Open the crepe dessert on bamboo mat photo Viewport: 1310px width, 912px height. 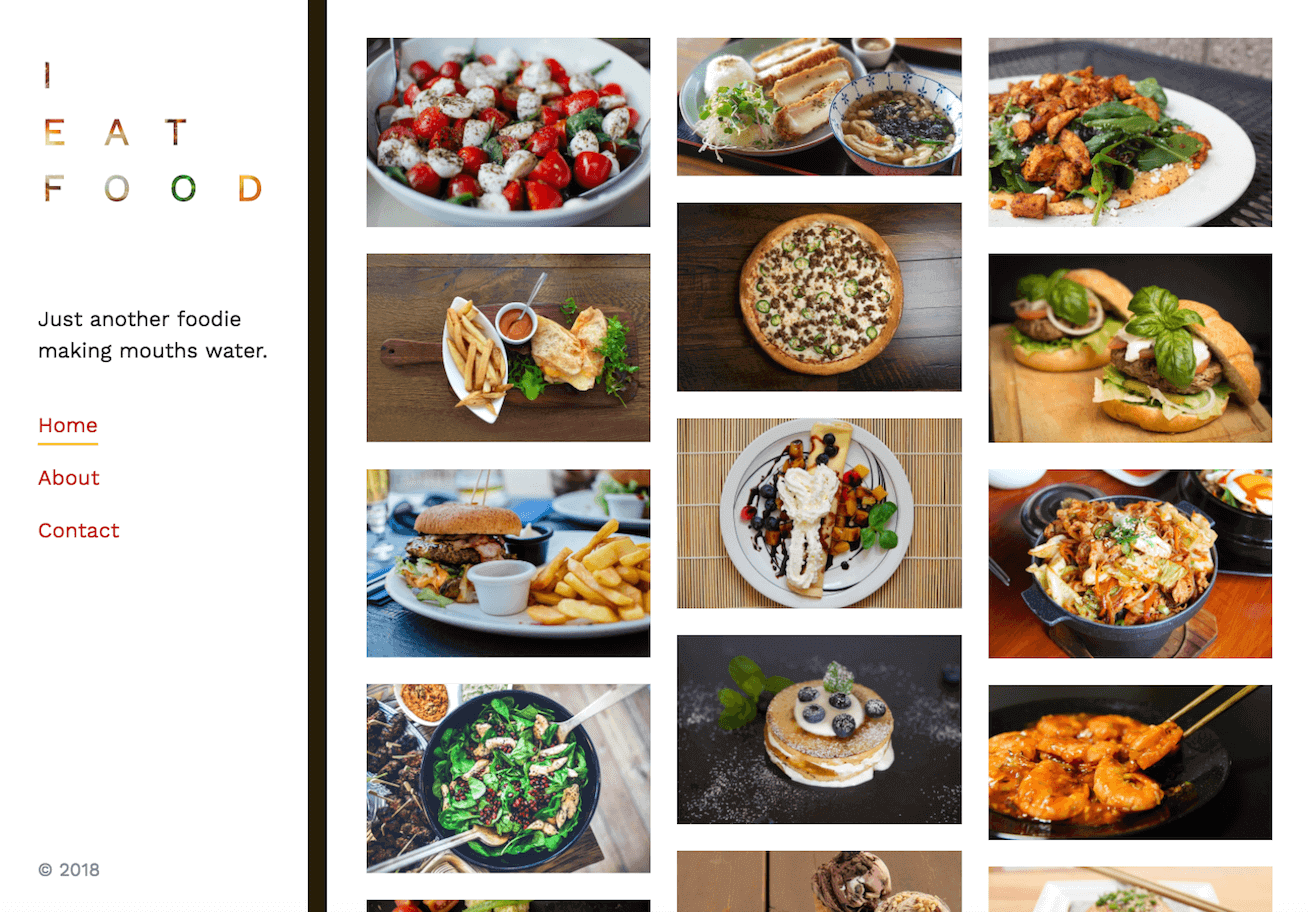(x=819, y=513)
